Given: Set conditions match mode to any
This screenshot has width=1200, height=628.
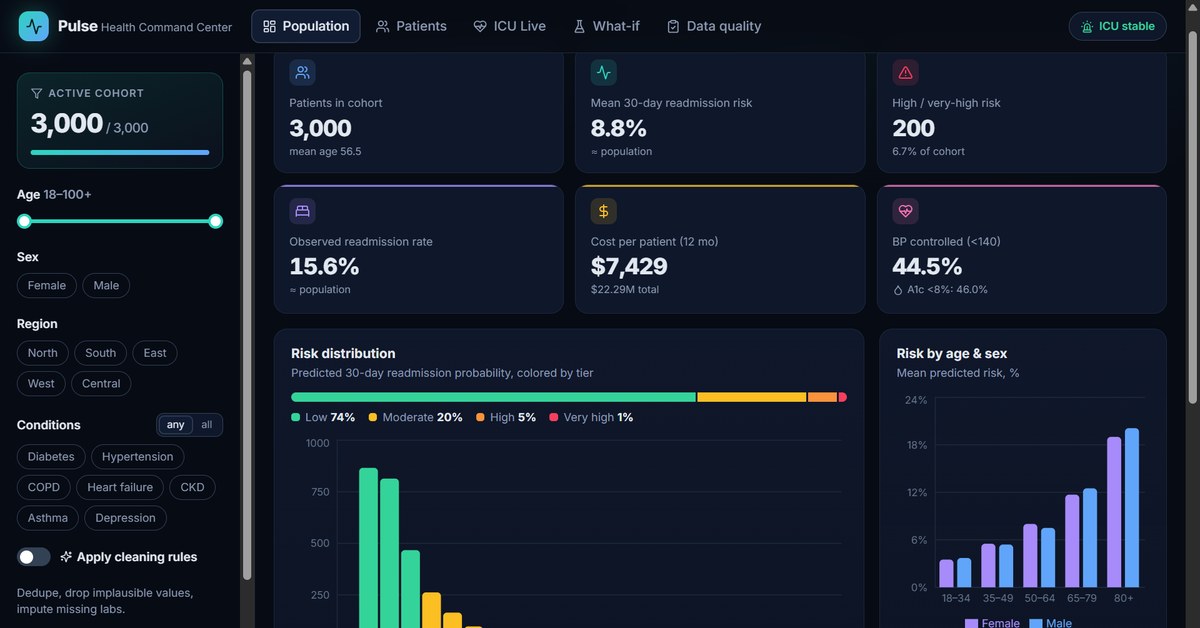Looking at the screenshot, I should click(176, 425).
